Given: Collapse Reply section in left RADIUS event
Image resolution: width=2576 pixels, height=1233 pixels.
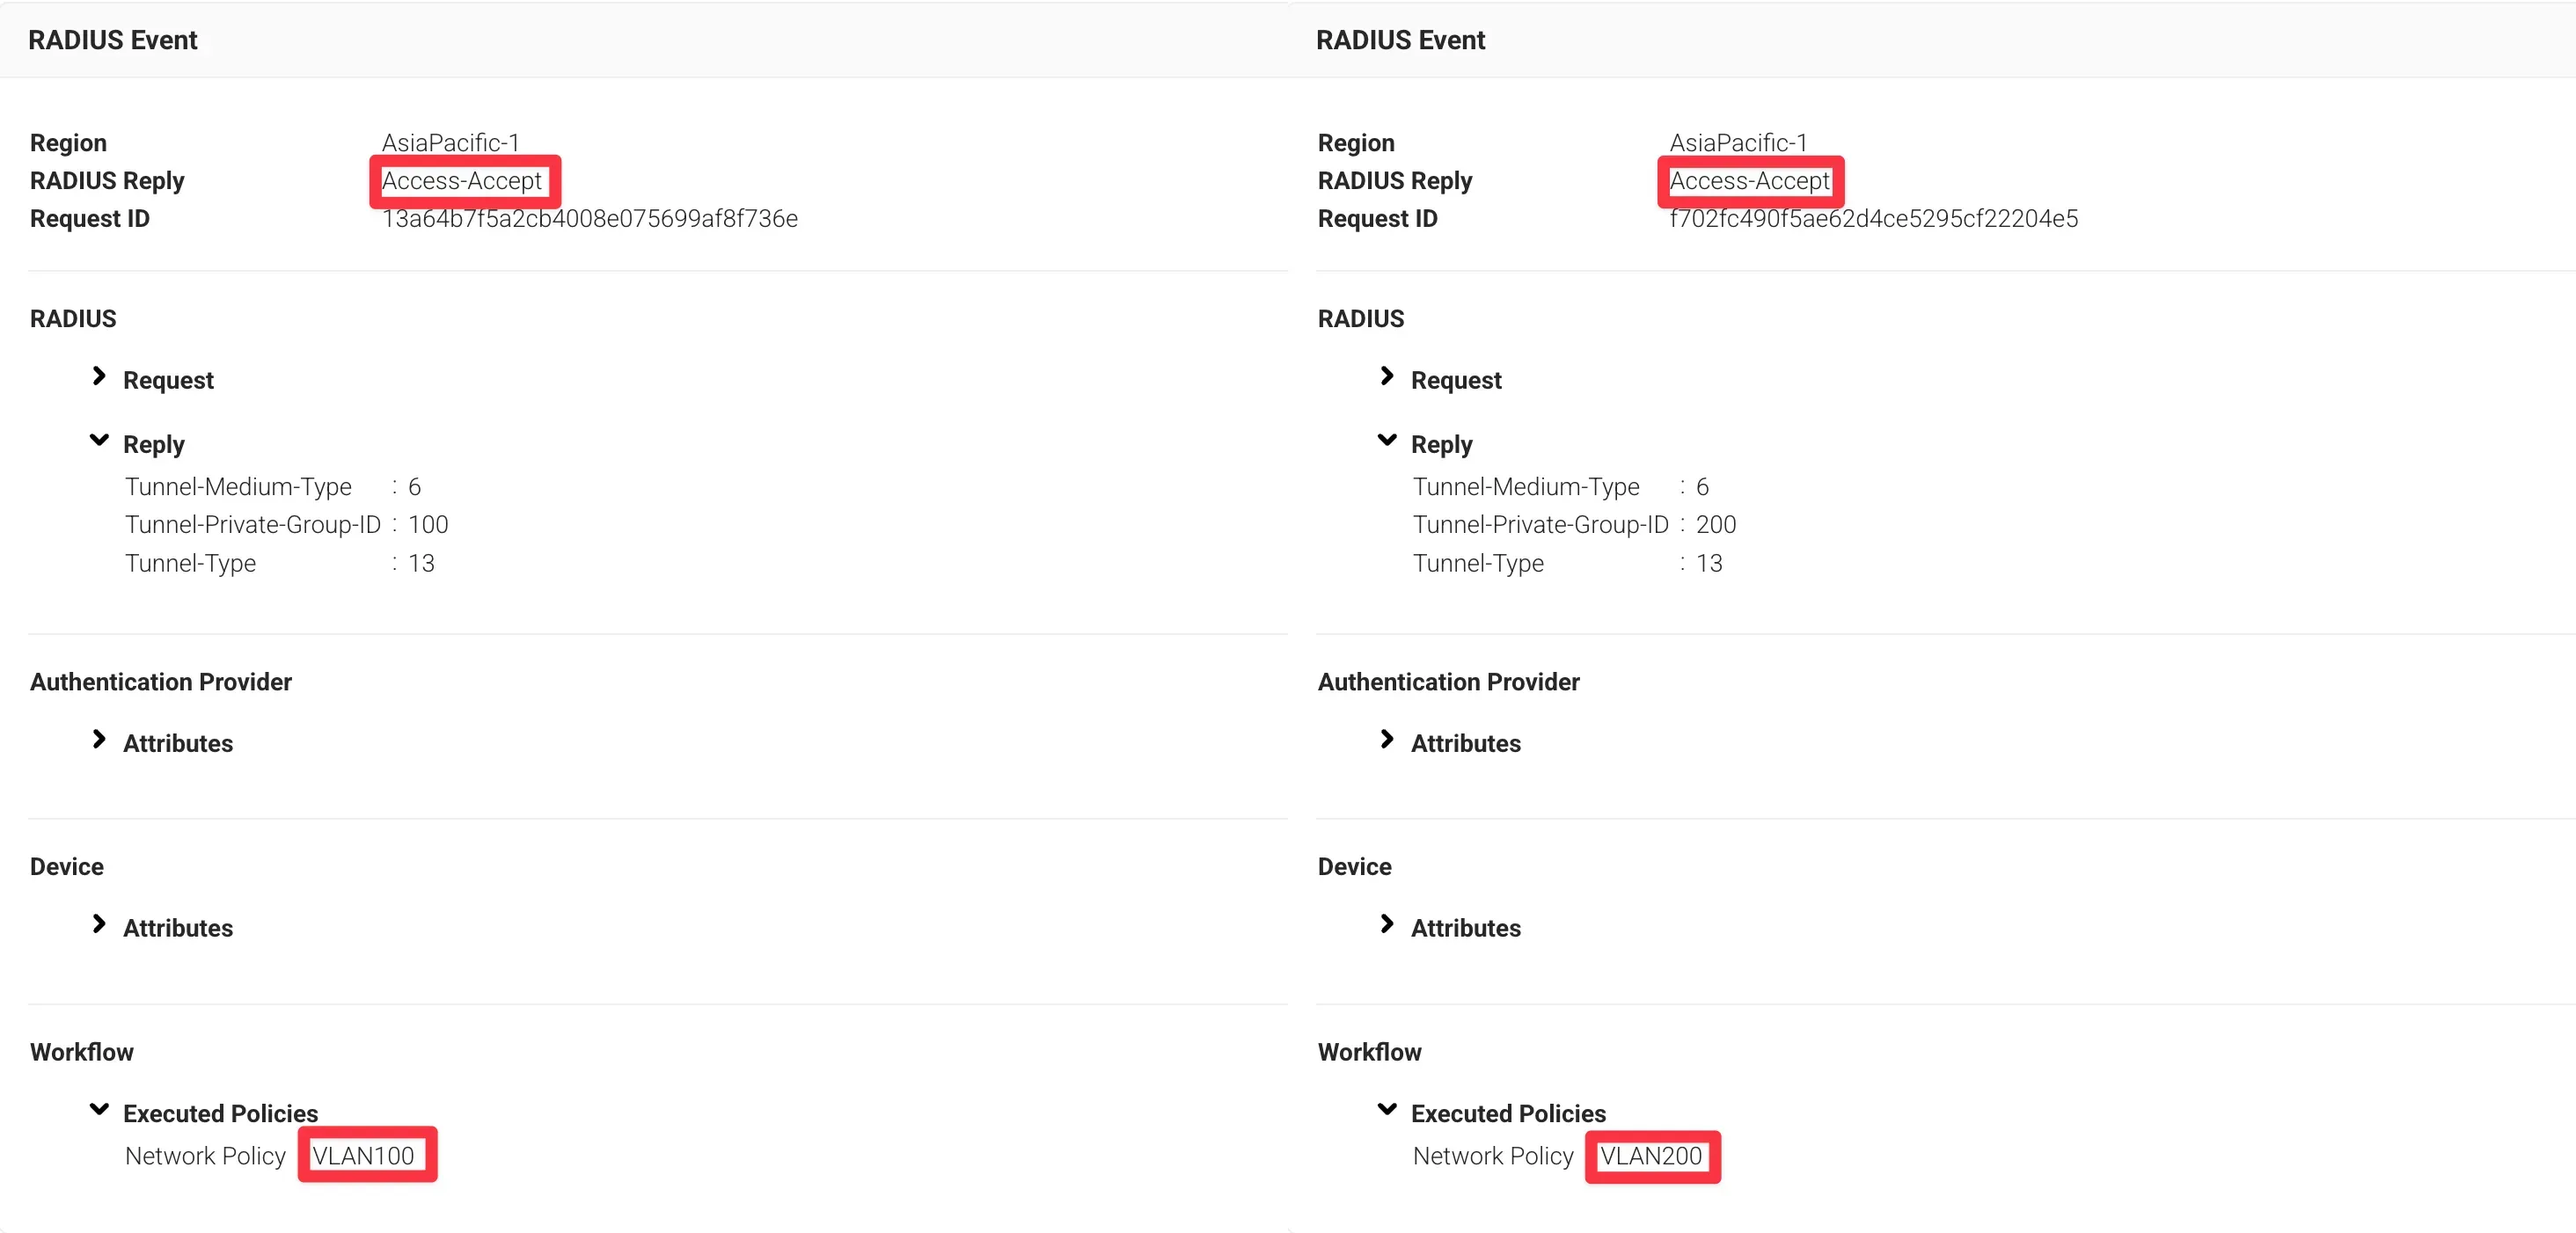Looking at the screenshot, I should tap(99, 441).
